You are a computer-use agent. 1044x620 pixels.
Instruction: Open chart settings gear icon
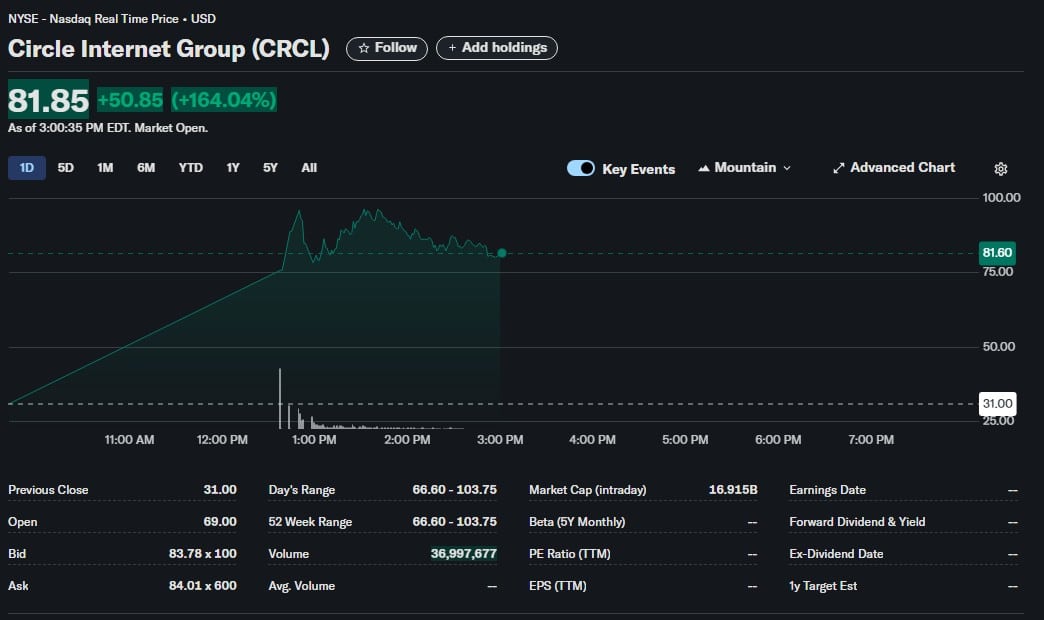click(x=1000, y=169)
